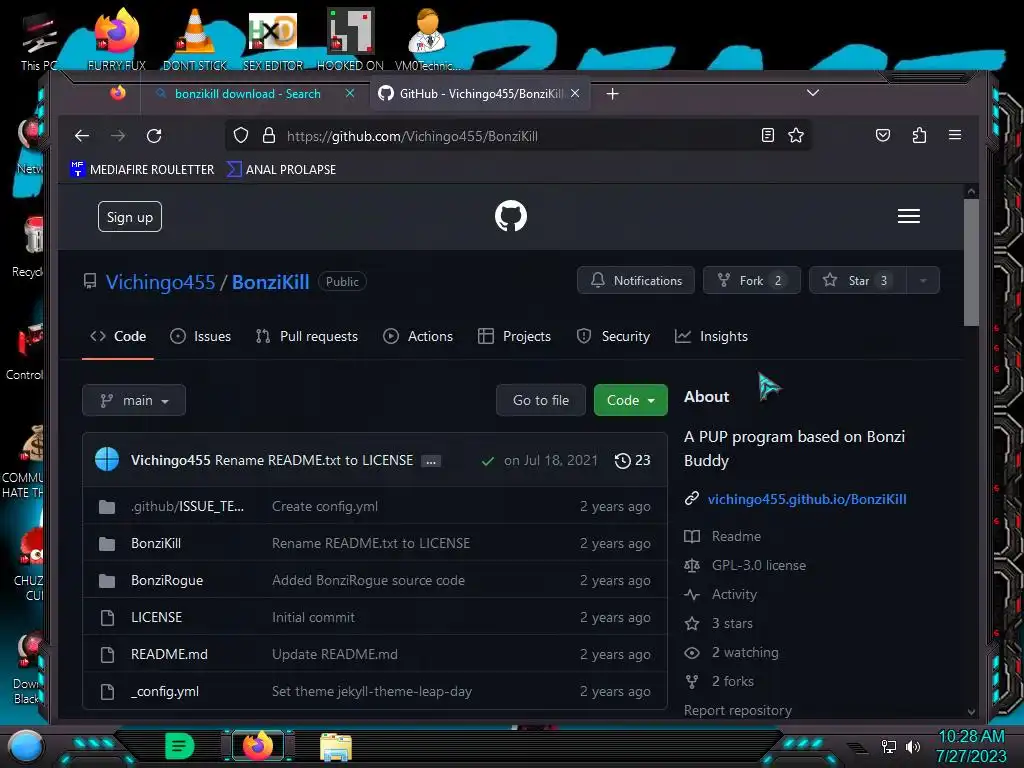The height and width of the screenshot is (768, 1024).
Task: Open BonziKill repository name link
Action: [x=270, y=282]
